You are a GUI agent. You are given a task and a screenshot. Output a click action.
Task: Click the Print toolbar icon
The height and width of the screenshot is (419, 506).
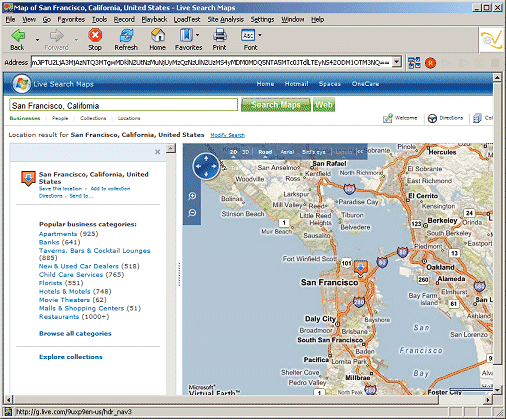pyautogui.click(x=220, y=35)
